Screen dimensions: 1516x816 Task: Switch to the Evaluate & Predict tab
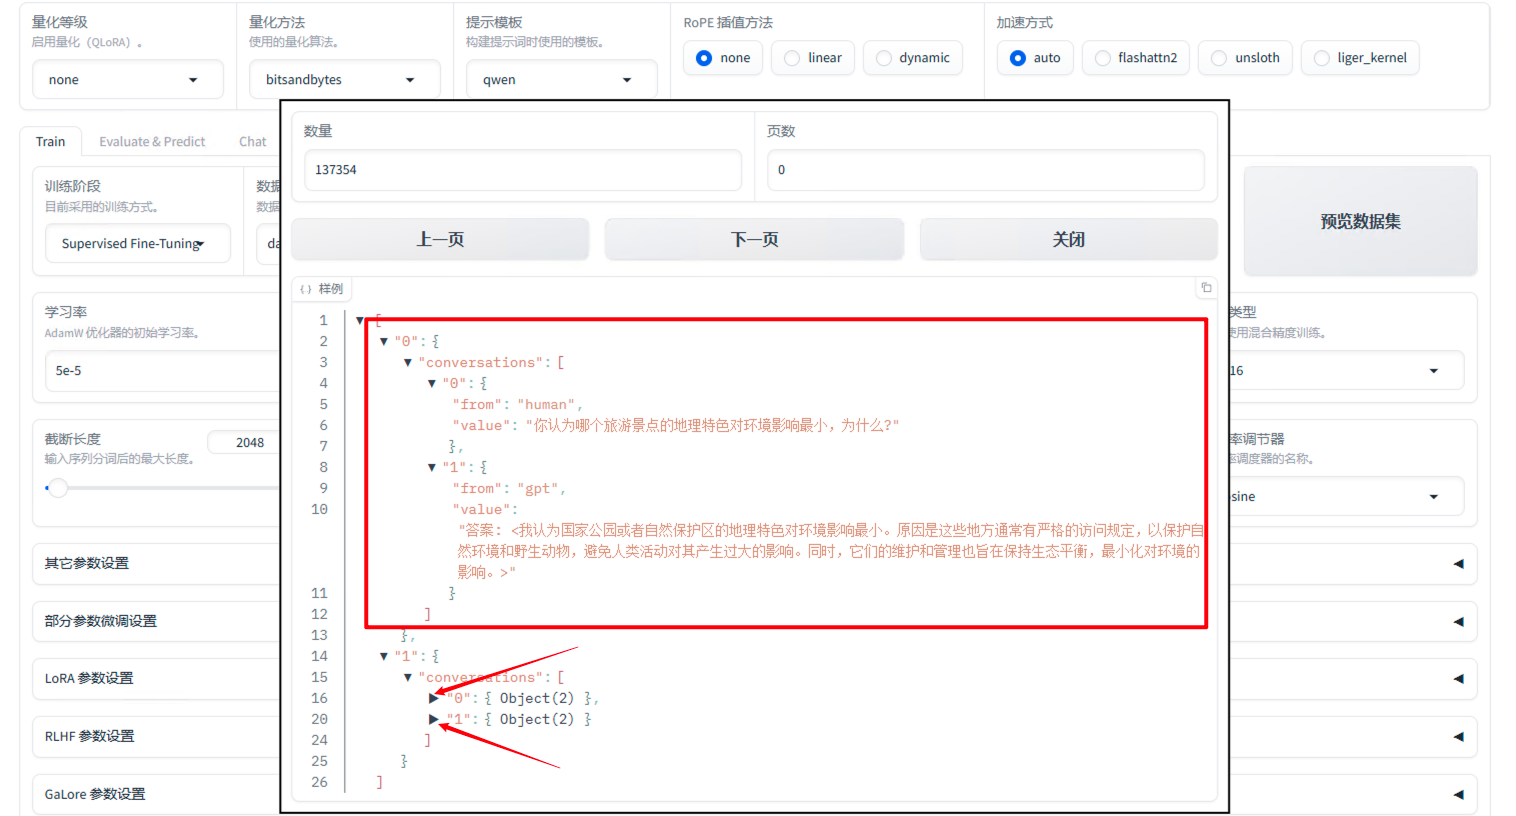point(152,142)
